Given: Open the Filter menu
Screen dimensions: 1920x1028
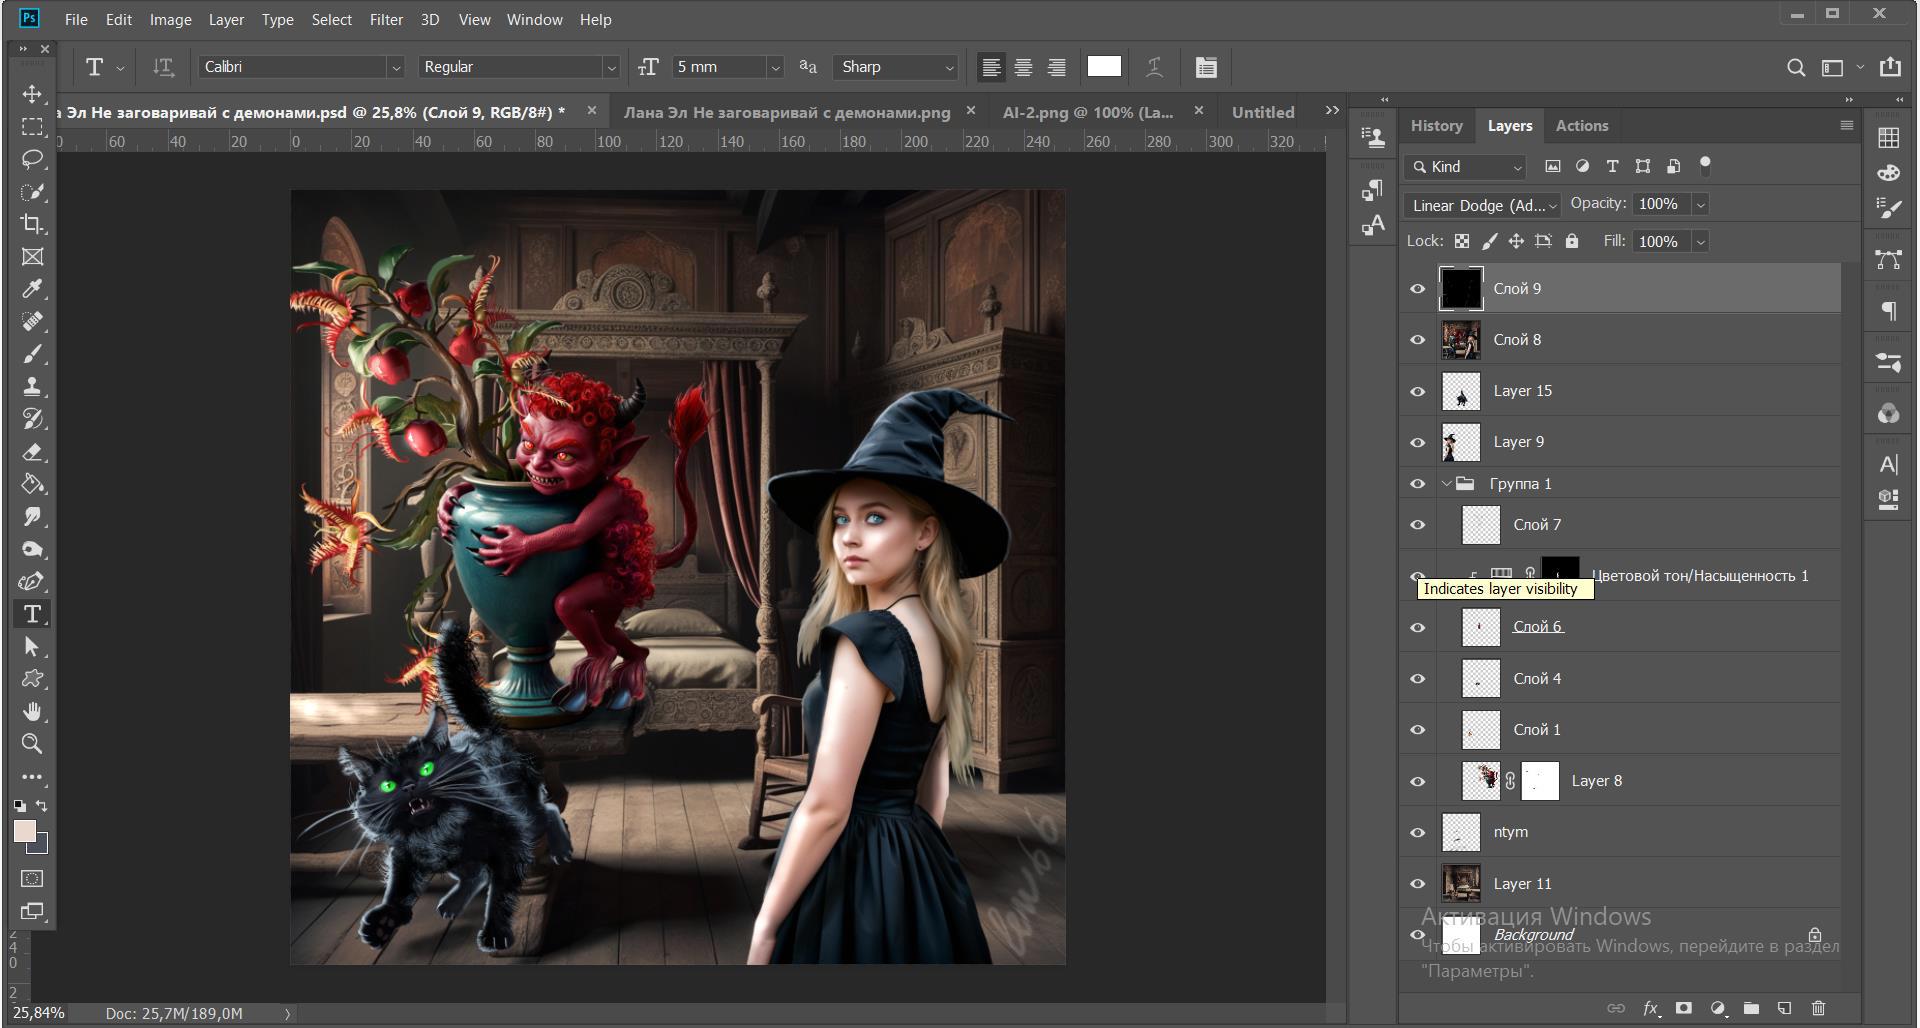Looking at the screenshot, I should point(385,19).
